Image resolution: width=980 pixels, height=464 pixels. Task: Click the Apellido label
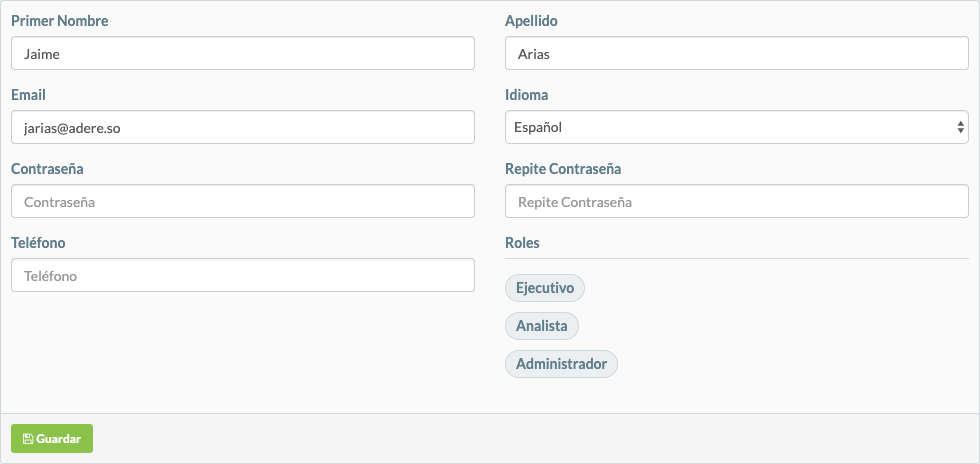(x=531, y=21)
